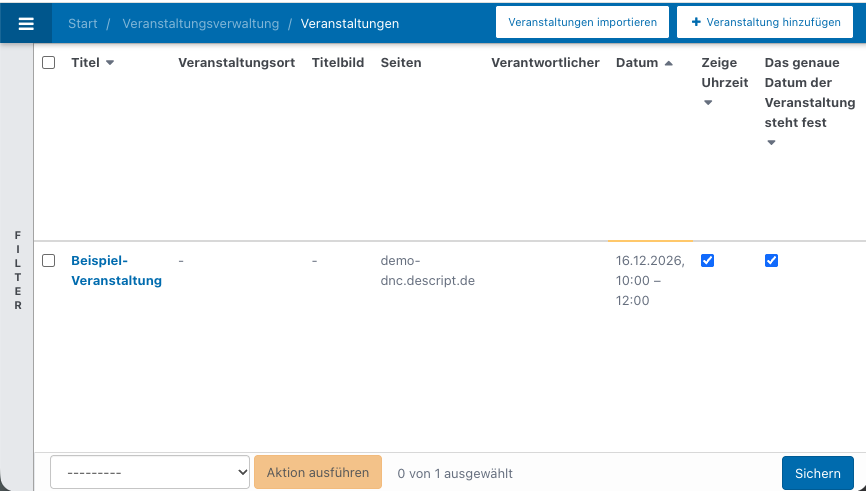Click the Veranstaltungsort column header
Image resolution: width=866 pixels, height=491 pixels.
pyautogui.click(x=236, y=62)
